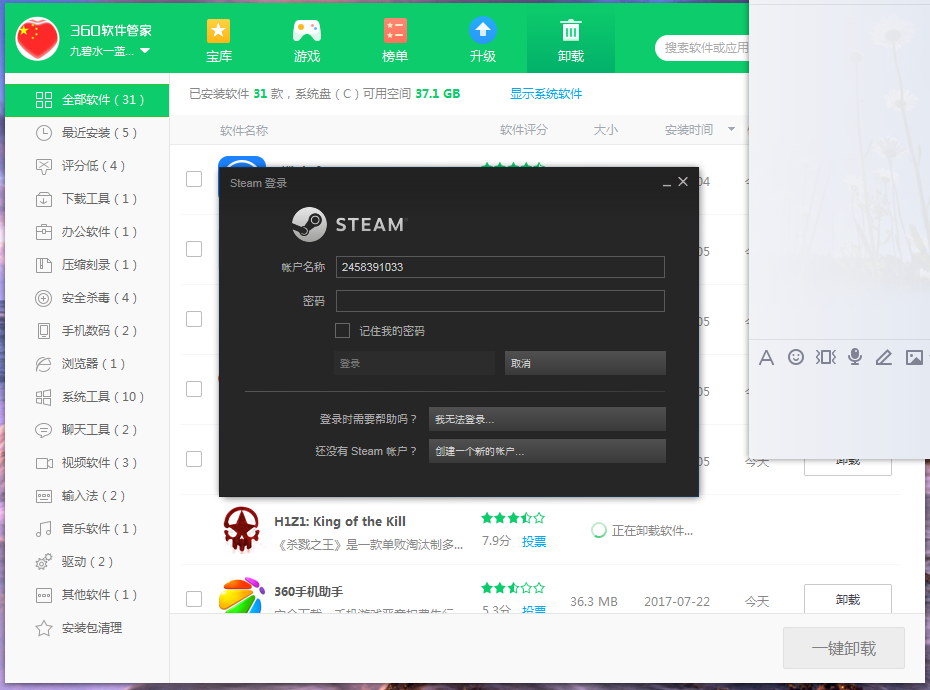Check the first software row checkbox
Image resolution: width=930 pixels, height=690 pixels.
[194, 179]
